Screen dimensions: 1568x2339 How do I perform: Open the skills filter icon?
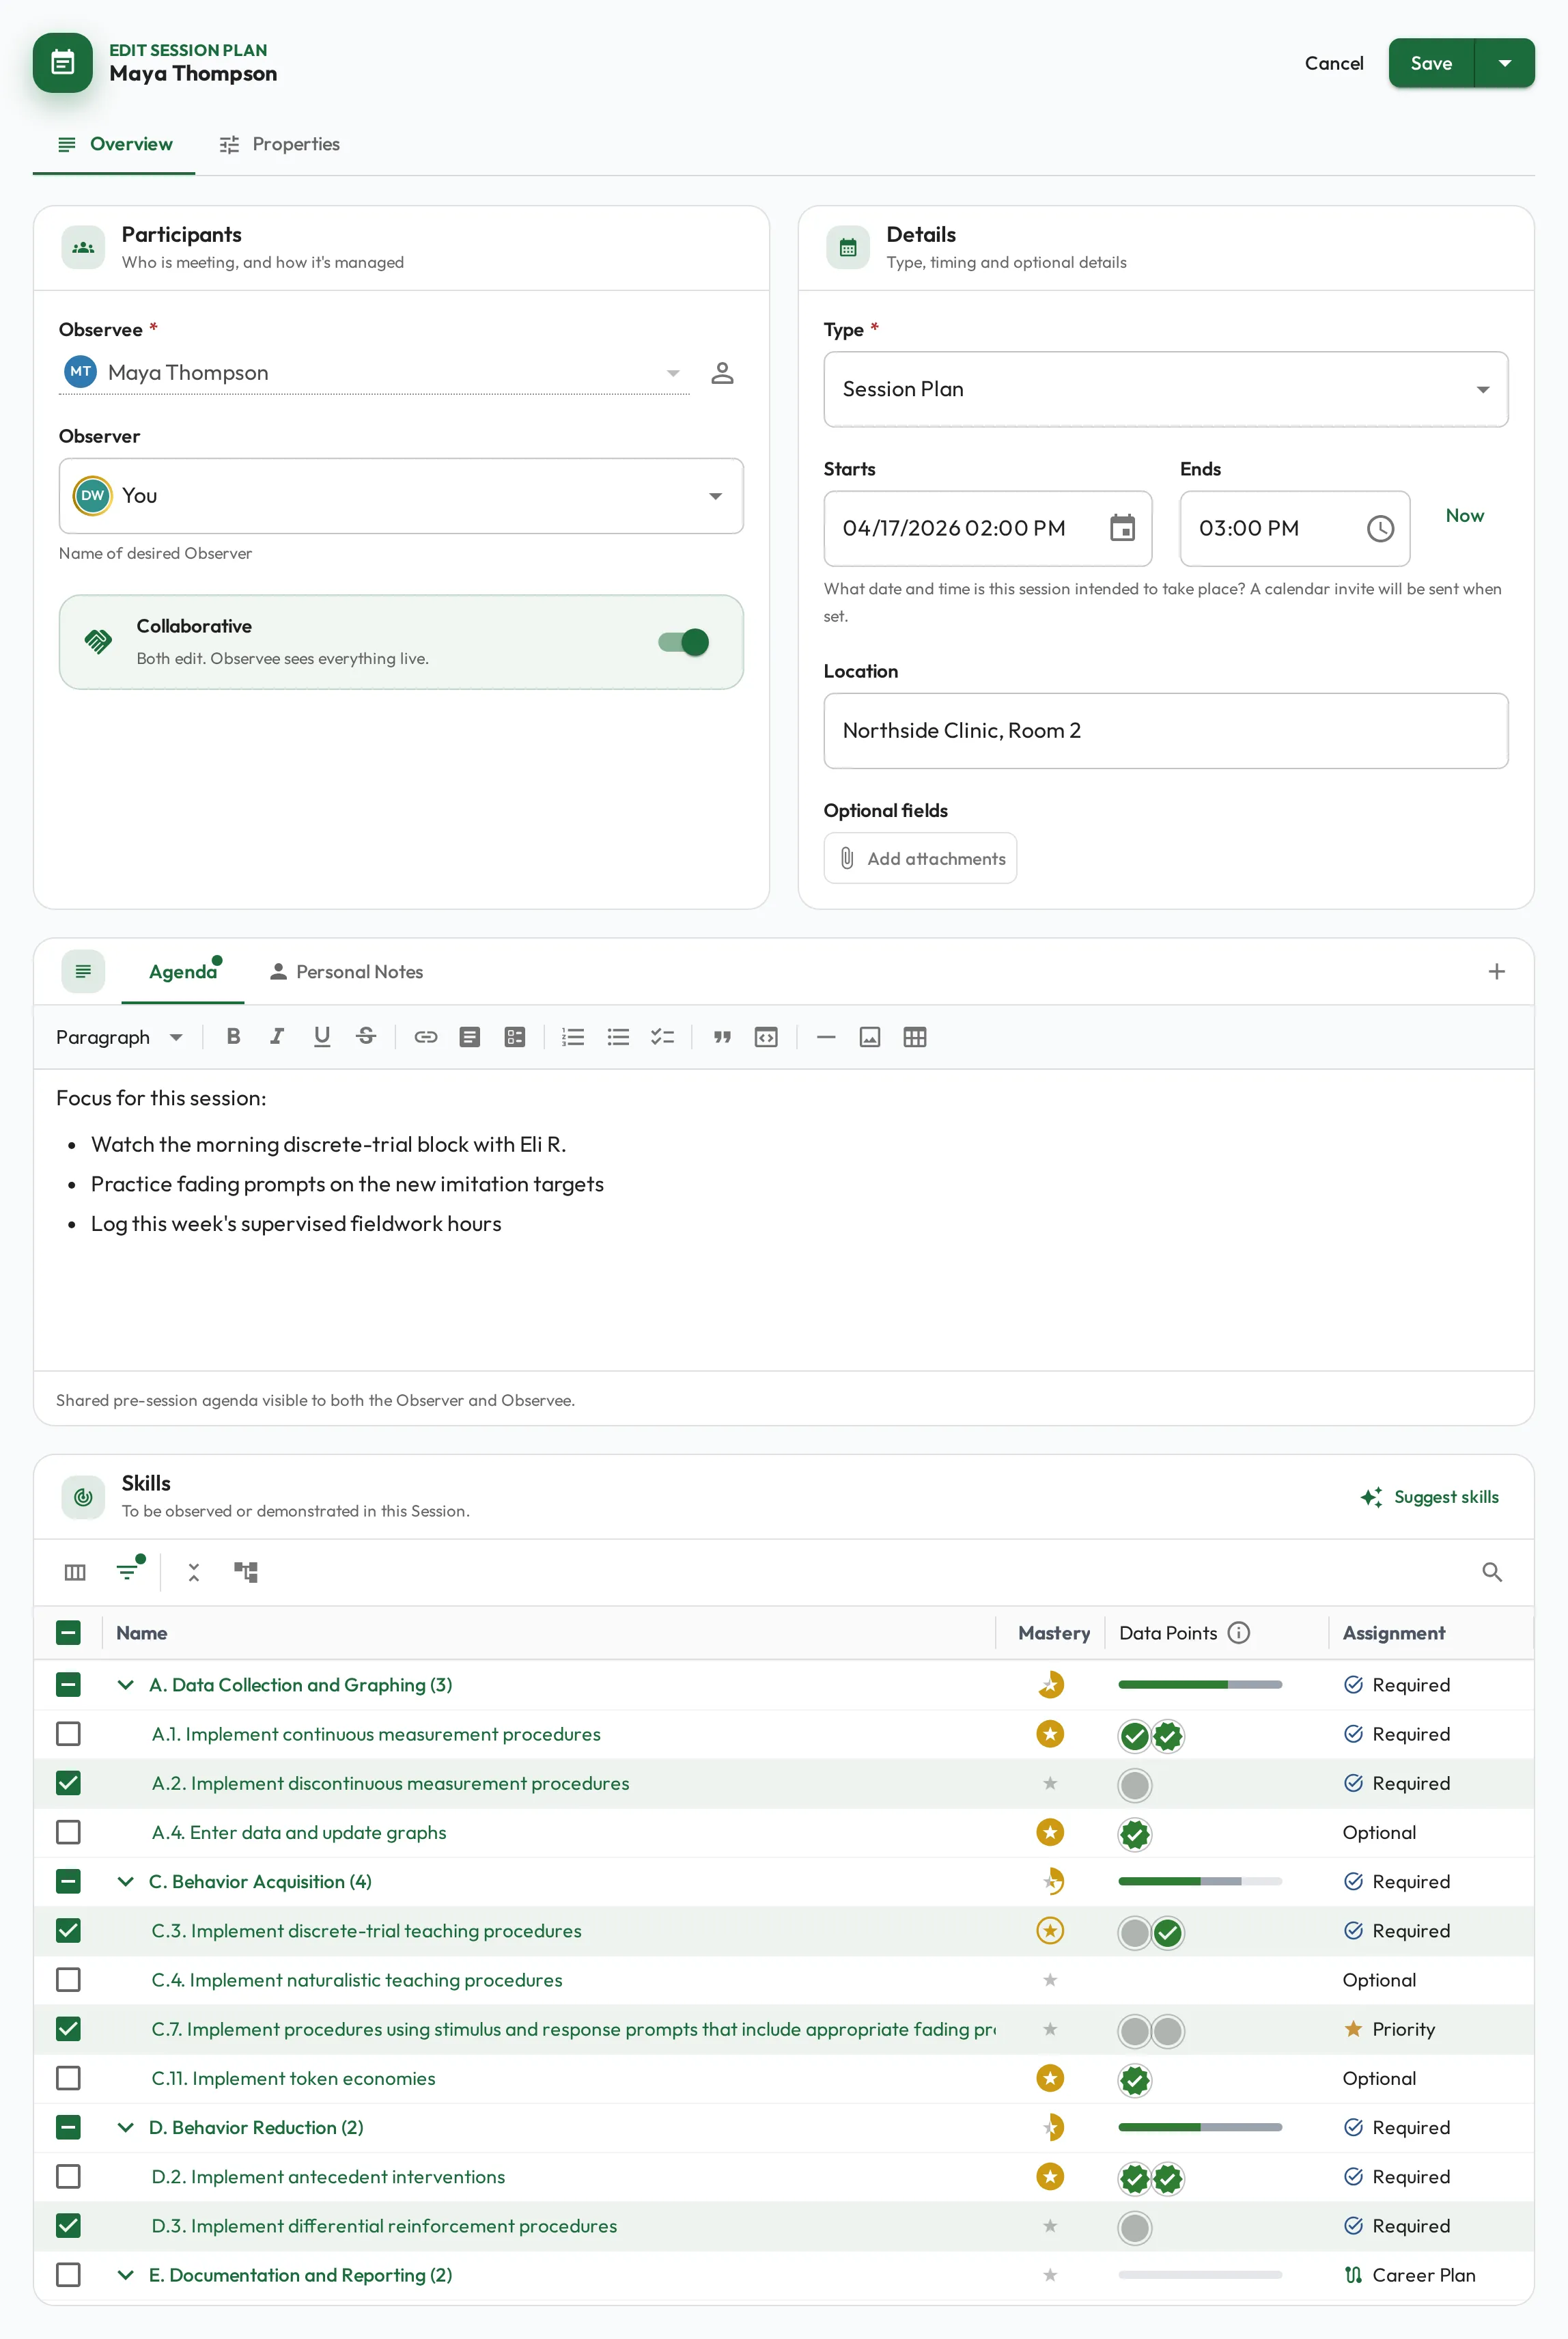click(128, 1572)
